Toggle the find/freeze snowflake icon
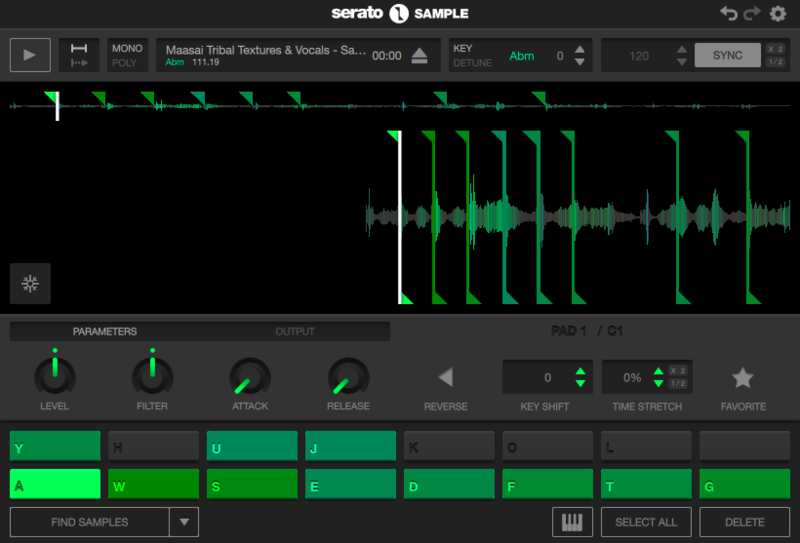This screenshot has width=800, height=543. coord(30,283)
